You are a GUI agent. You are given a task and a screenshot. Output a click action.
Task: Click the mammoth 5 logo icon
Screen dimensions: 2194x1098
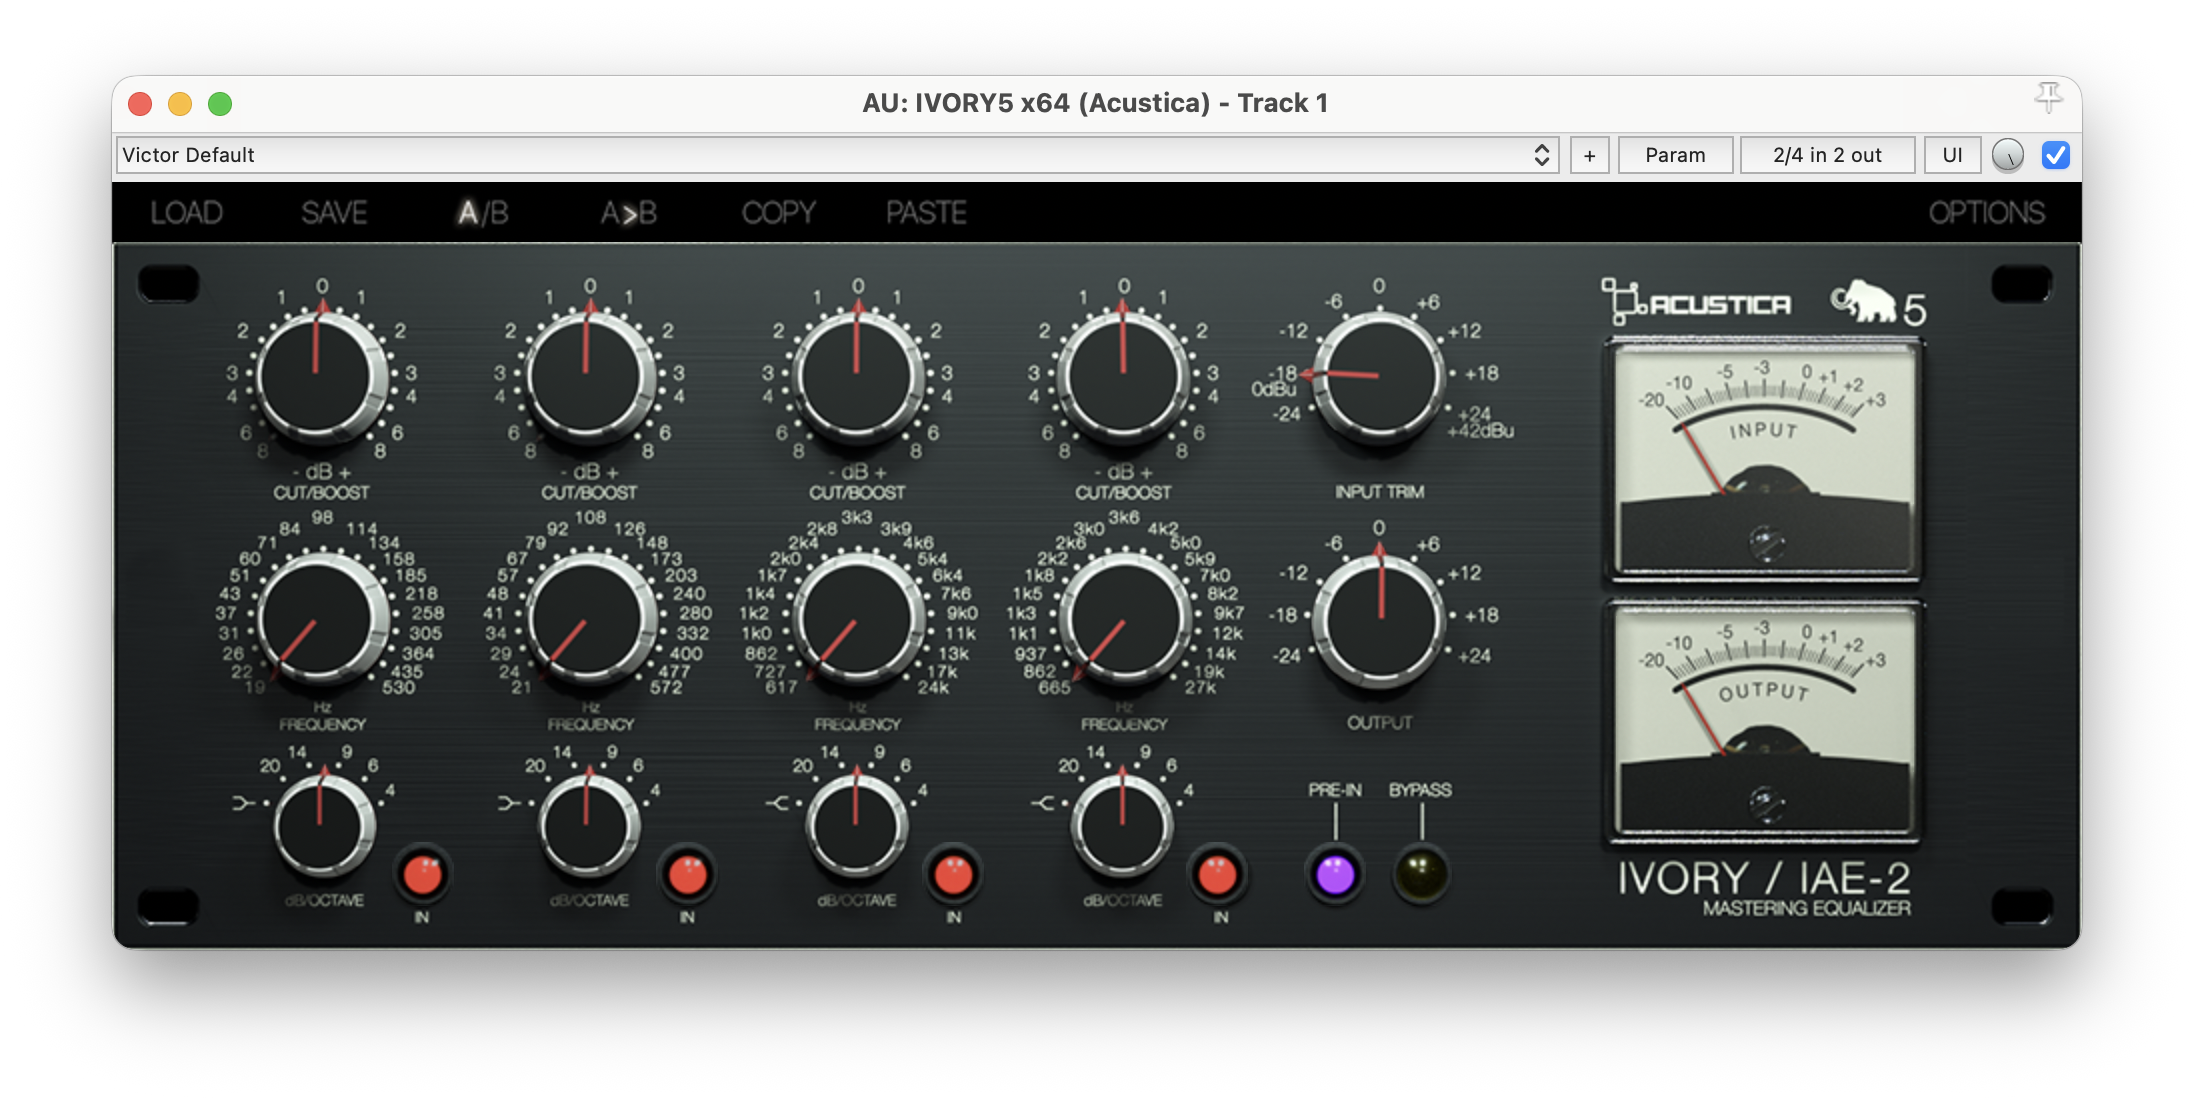1878,303
